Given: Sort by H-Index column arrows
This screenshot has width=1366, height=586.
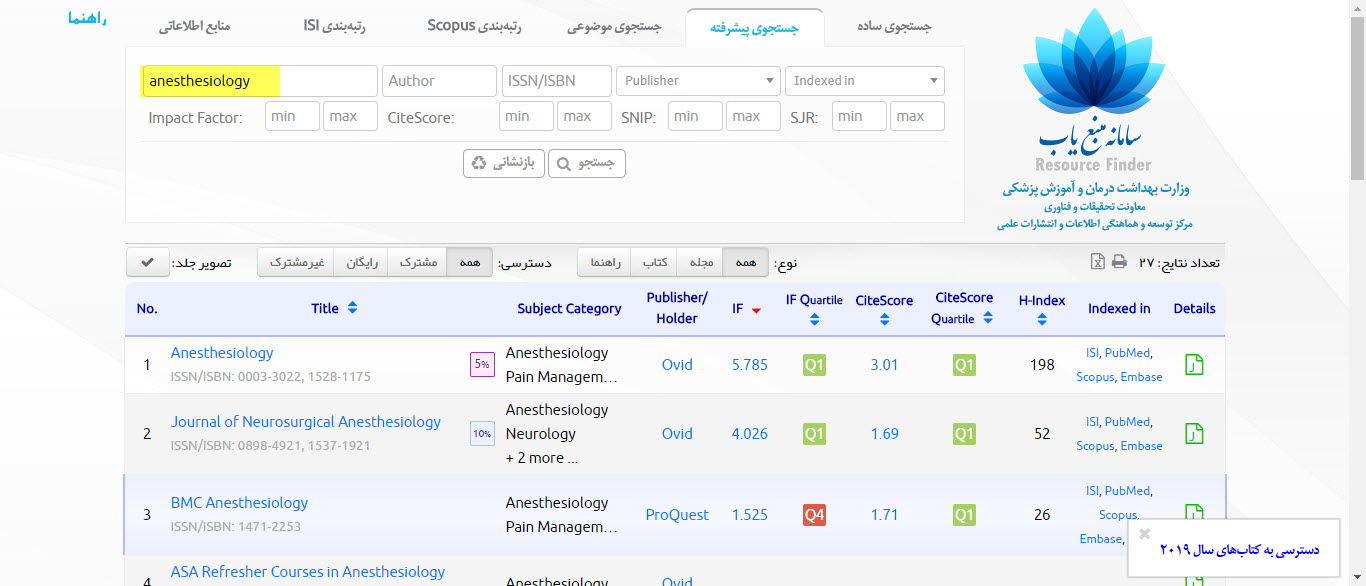Looking at the screenshot, I should pos(1042,320).
